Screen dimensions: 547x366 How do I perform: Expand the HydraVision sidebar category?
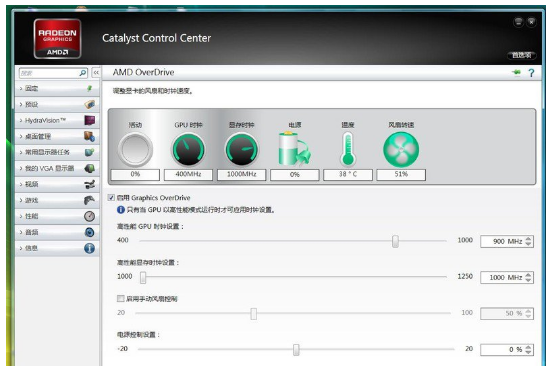point(57,120)
